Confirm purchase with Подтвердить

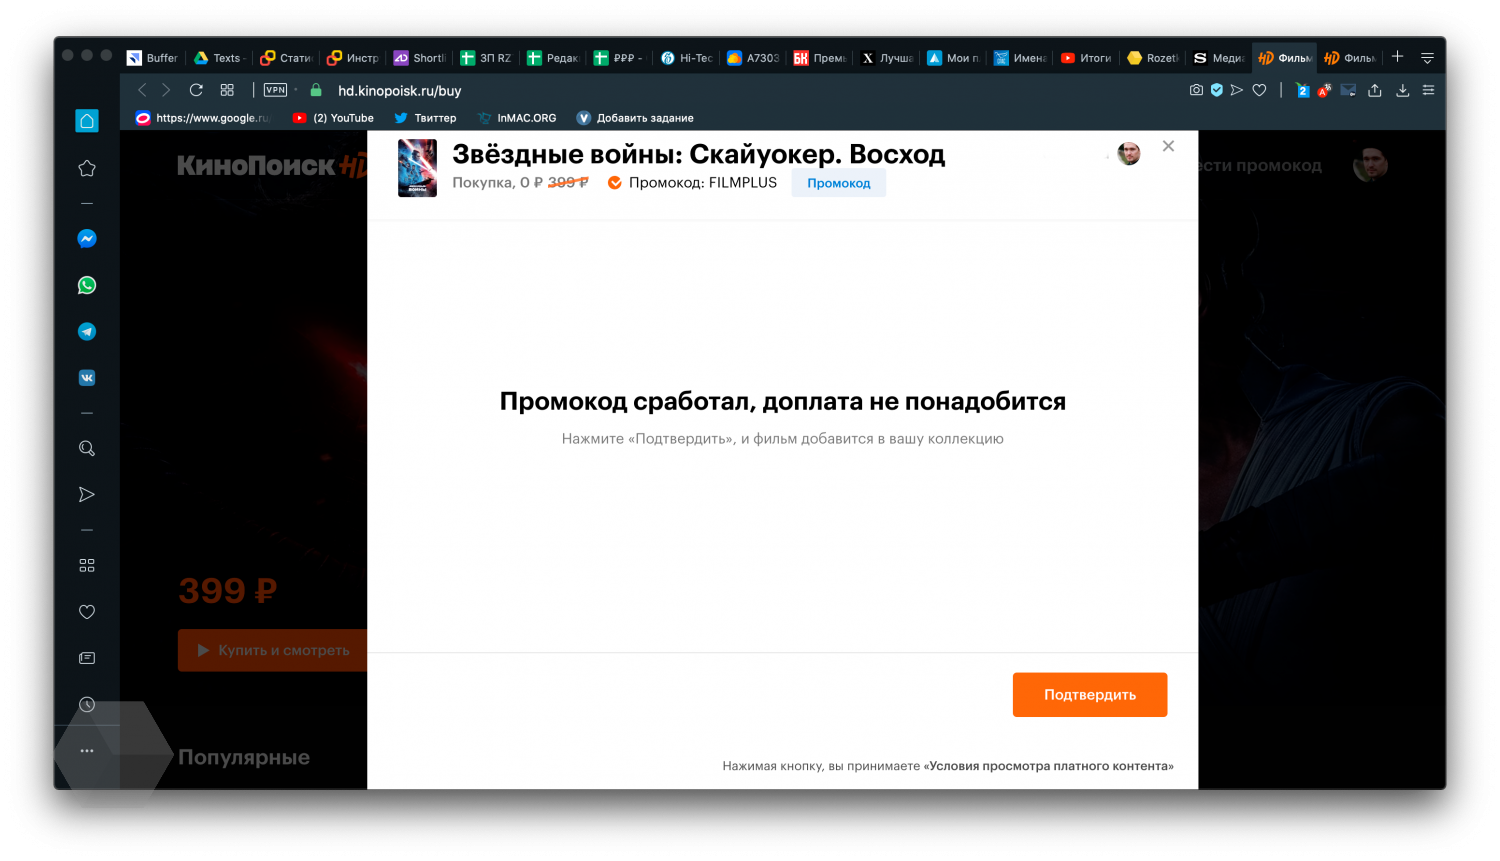1090,695
